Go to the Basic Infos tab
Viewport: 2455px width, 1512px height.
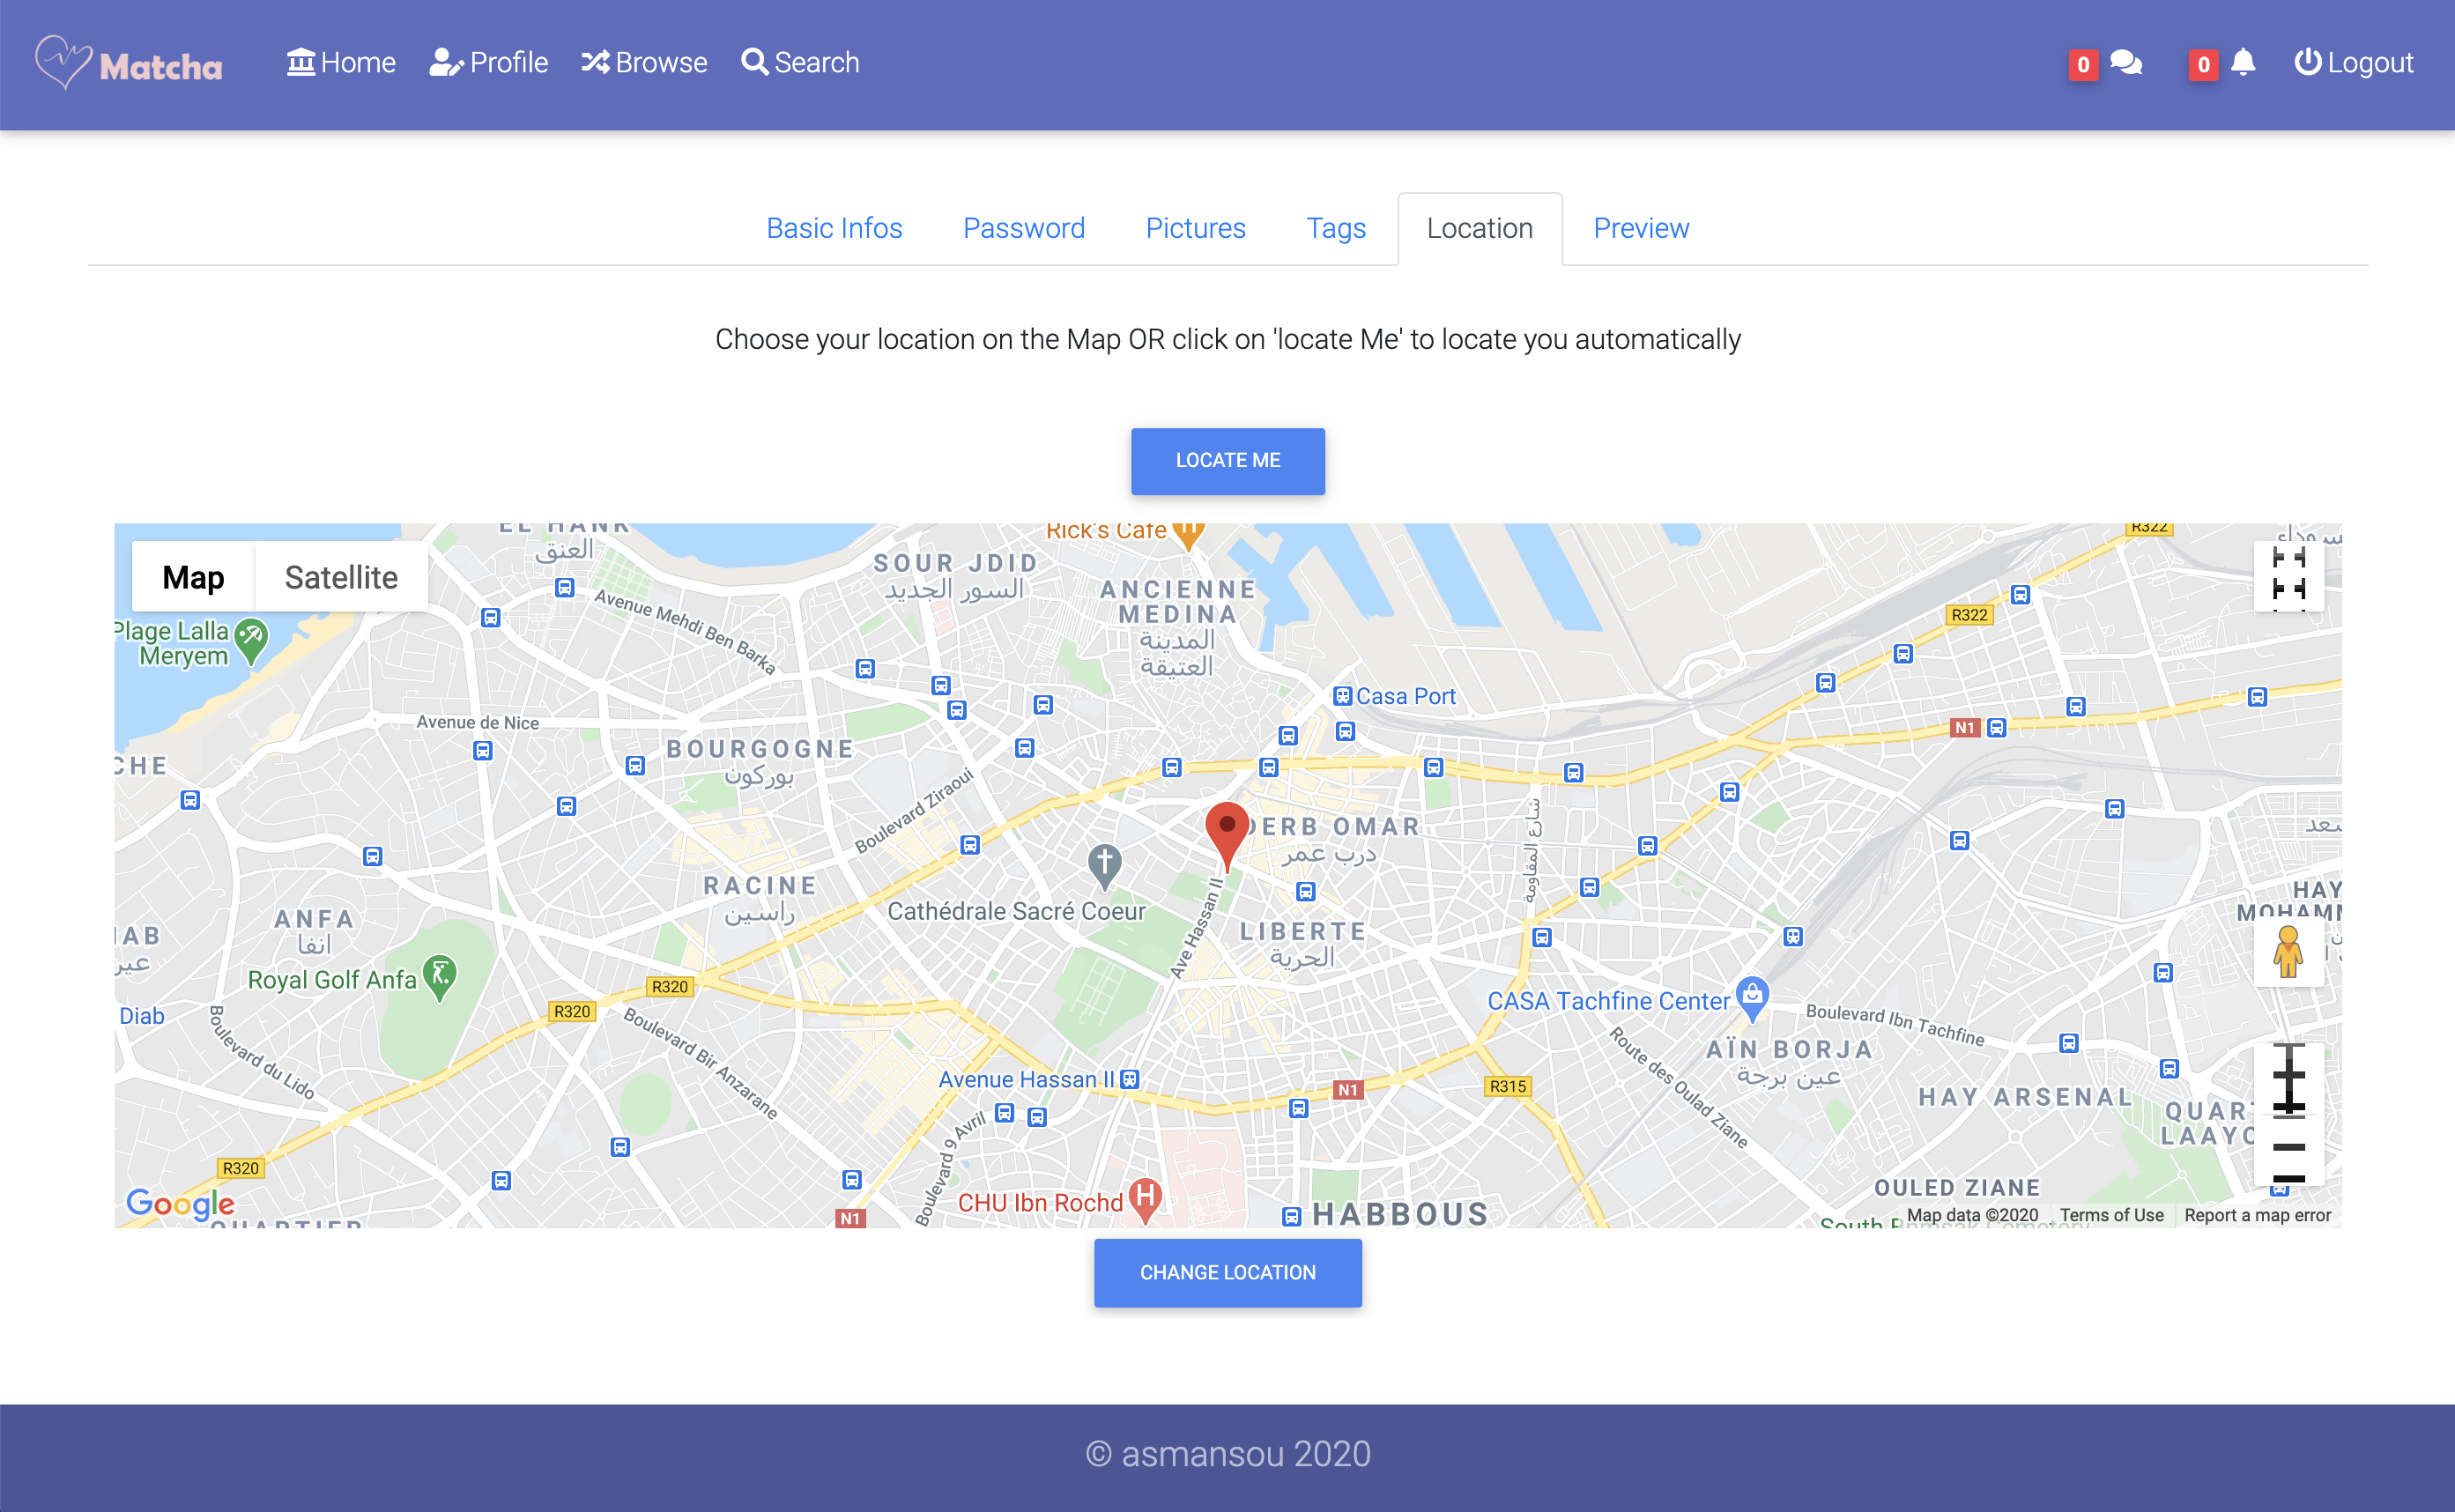[834, 228]
